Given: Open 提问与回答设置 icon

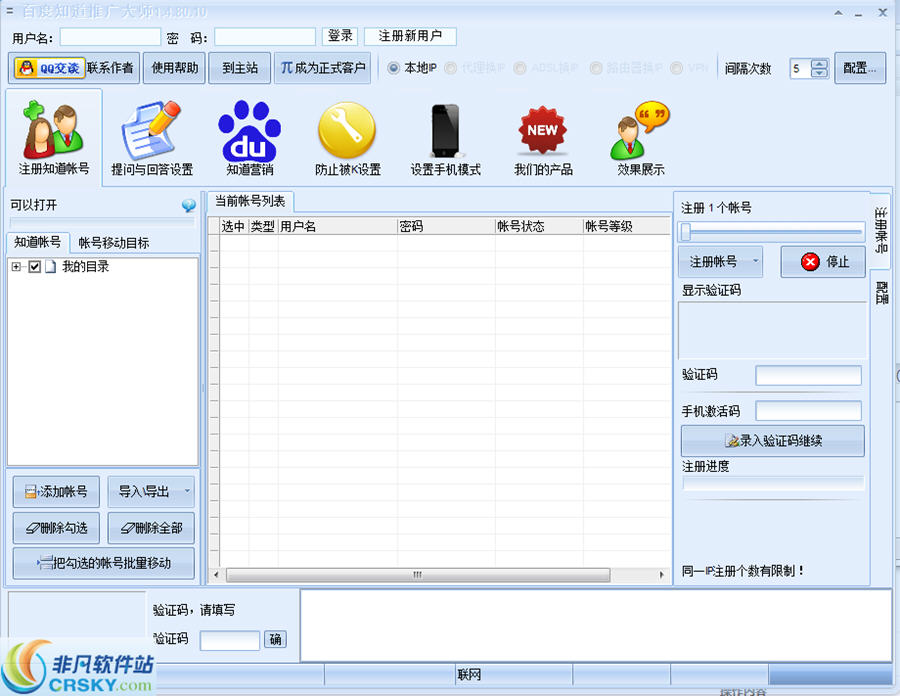Looking at the screenshot, I should tap(152, 138).
